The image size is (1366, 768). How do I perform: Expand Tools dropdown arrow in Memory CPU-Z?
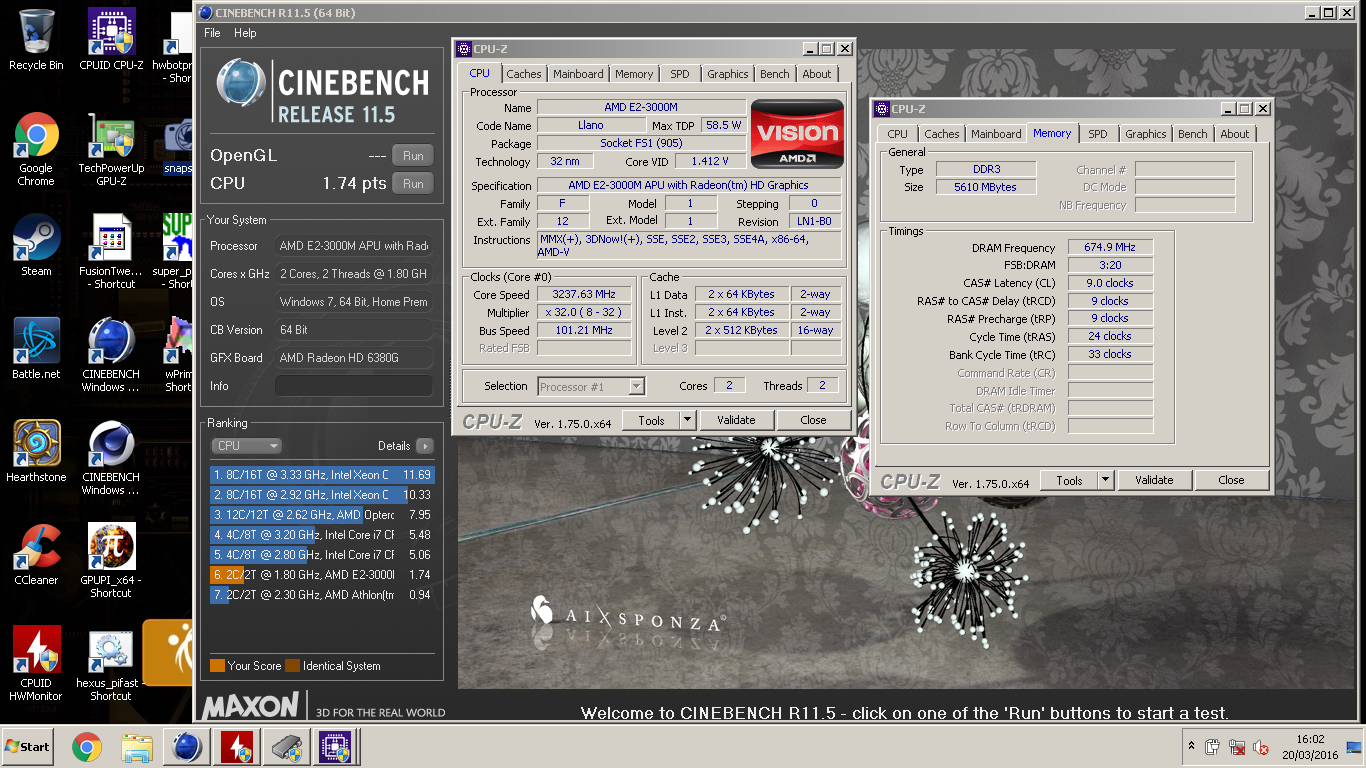[x=1106, y=480]
